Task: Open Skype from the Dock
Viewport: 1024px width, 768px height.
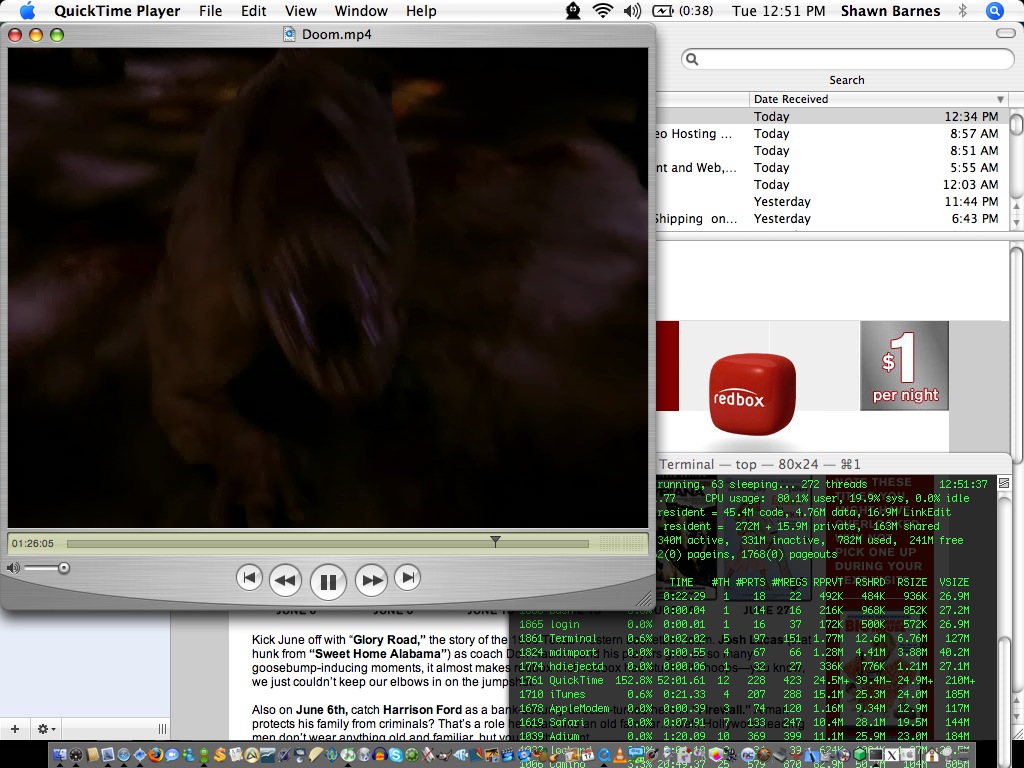Action: point(396,755)
